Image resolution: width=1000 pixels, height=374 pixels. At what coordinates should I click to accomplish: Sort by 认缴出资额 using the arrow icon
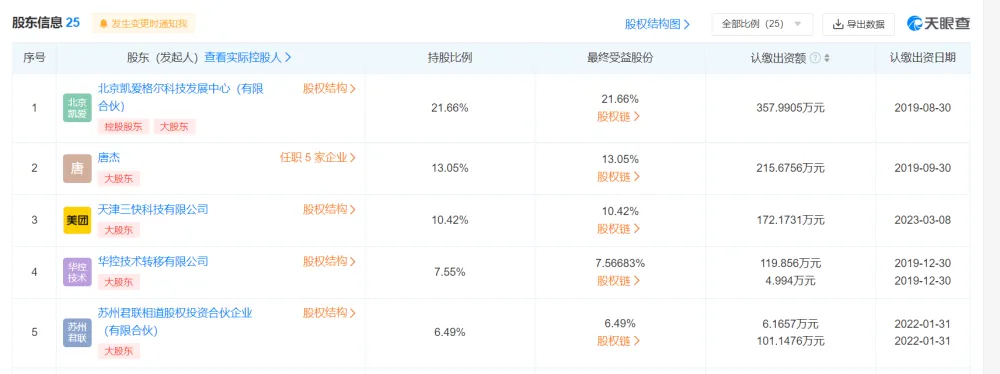tap(827, 58)
